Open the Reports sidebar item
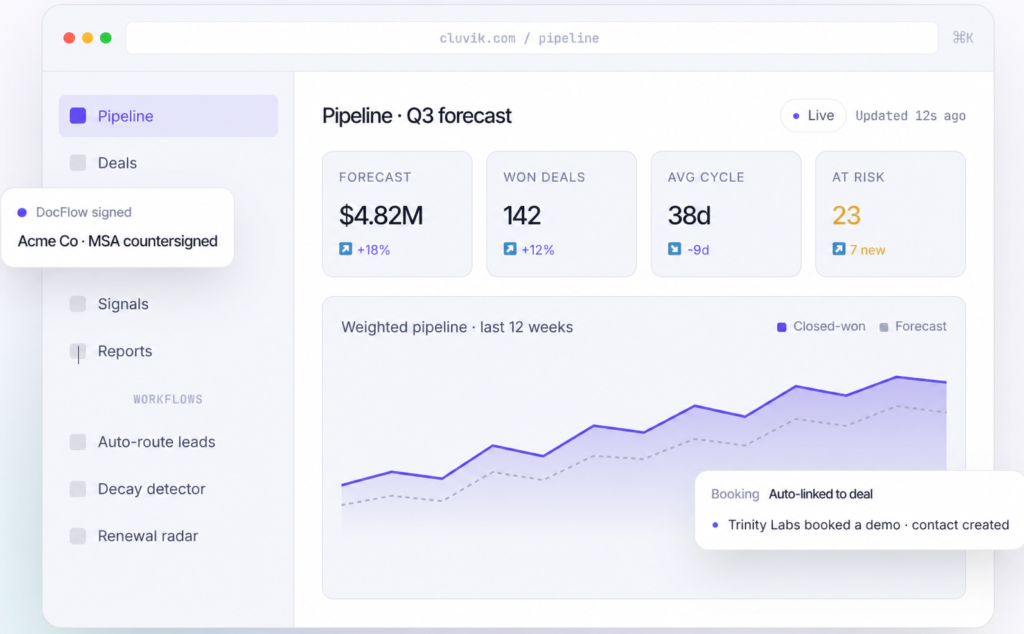 (168, 351)
